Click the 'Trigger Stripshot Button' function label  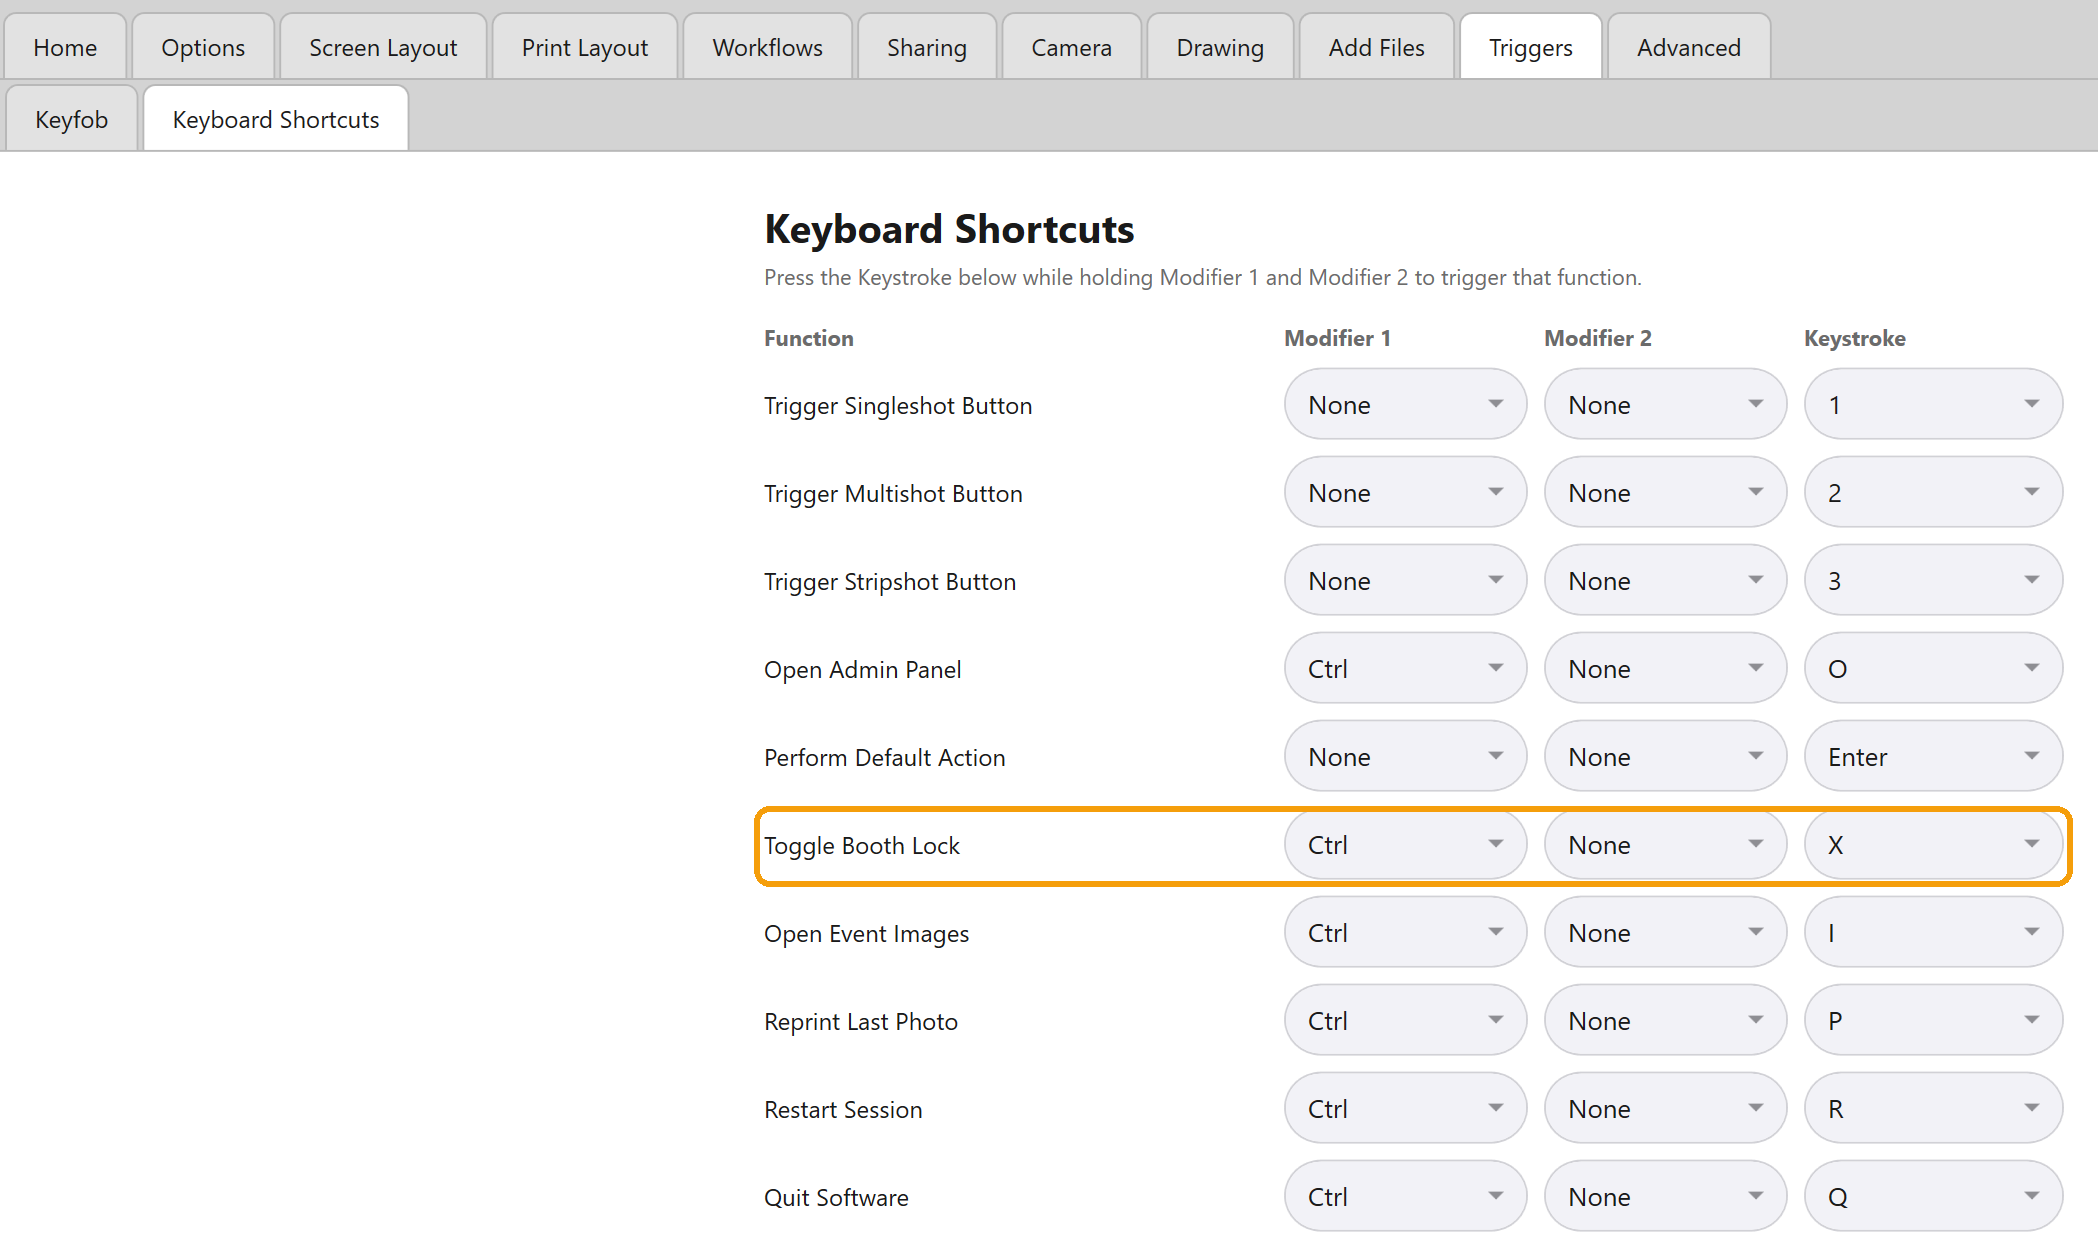tap(889, 582)
